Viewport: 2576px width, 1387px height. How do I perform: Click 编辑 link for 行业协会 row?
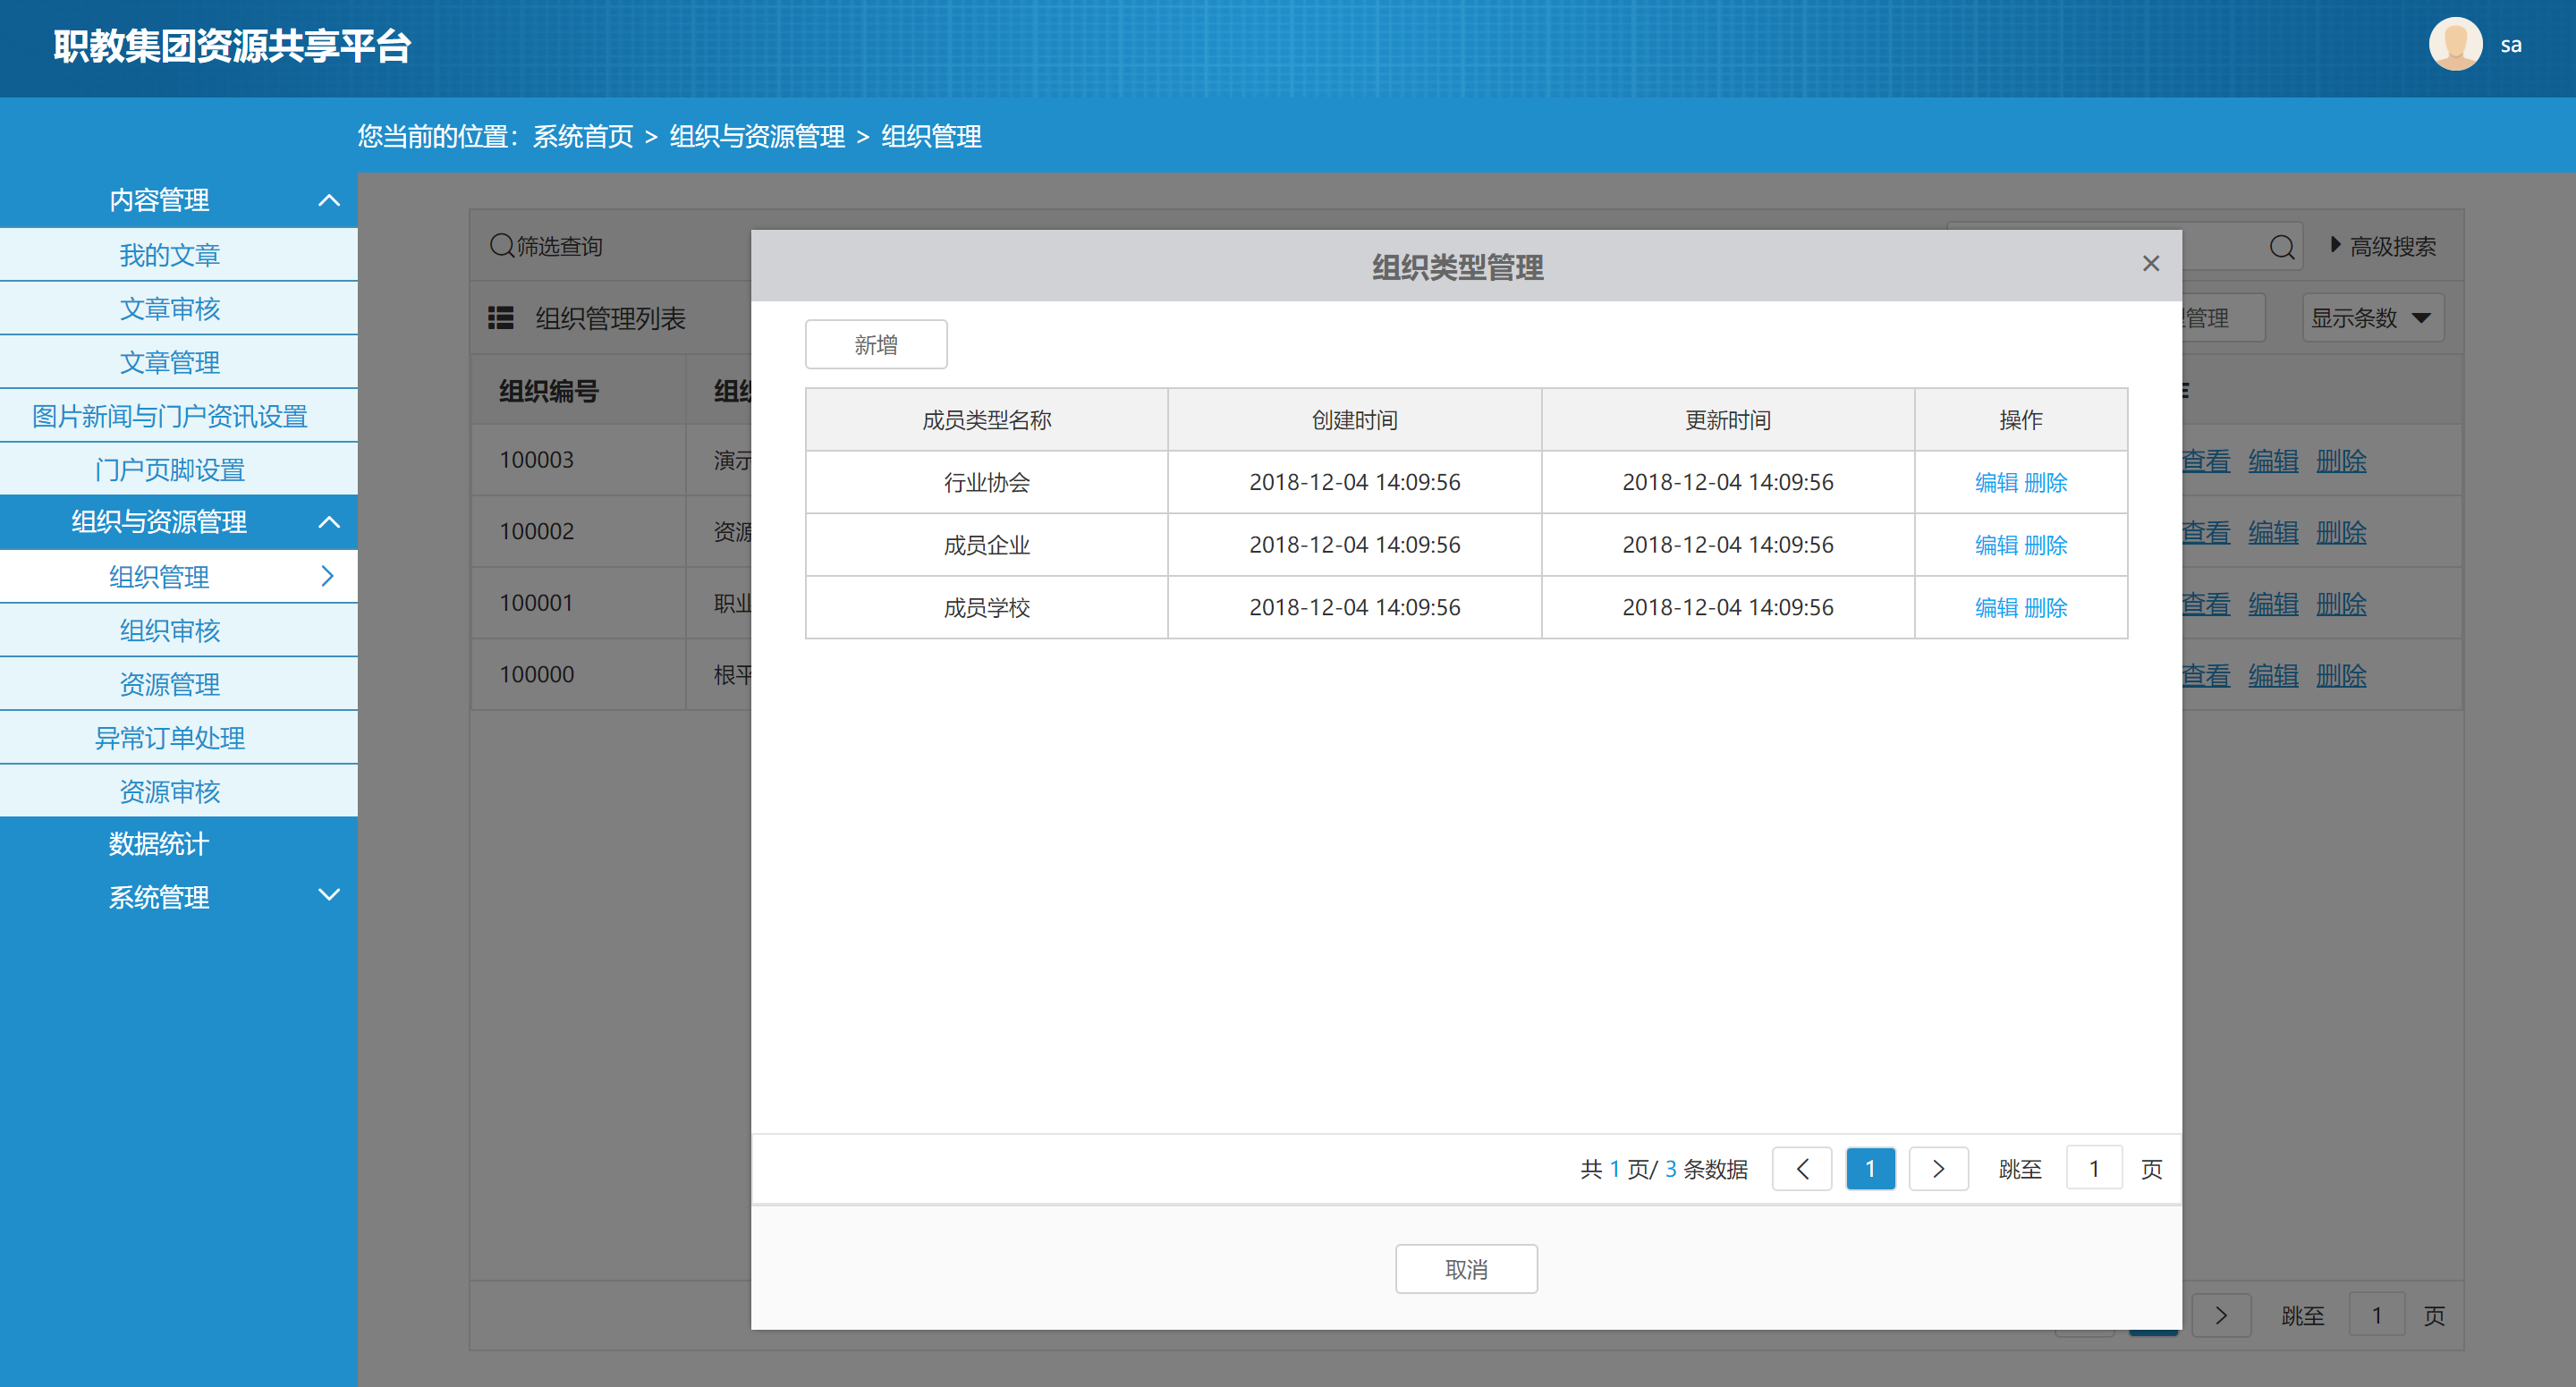pos(1996,483)
